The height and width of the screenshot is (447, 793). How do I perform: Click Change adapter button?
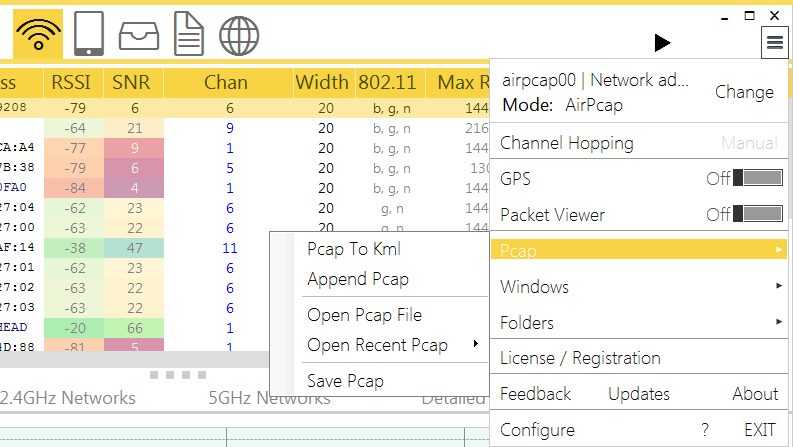coord(744,92)
